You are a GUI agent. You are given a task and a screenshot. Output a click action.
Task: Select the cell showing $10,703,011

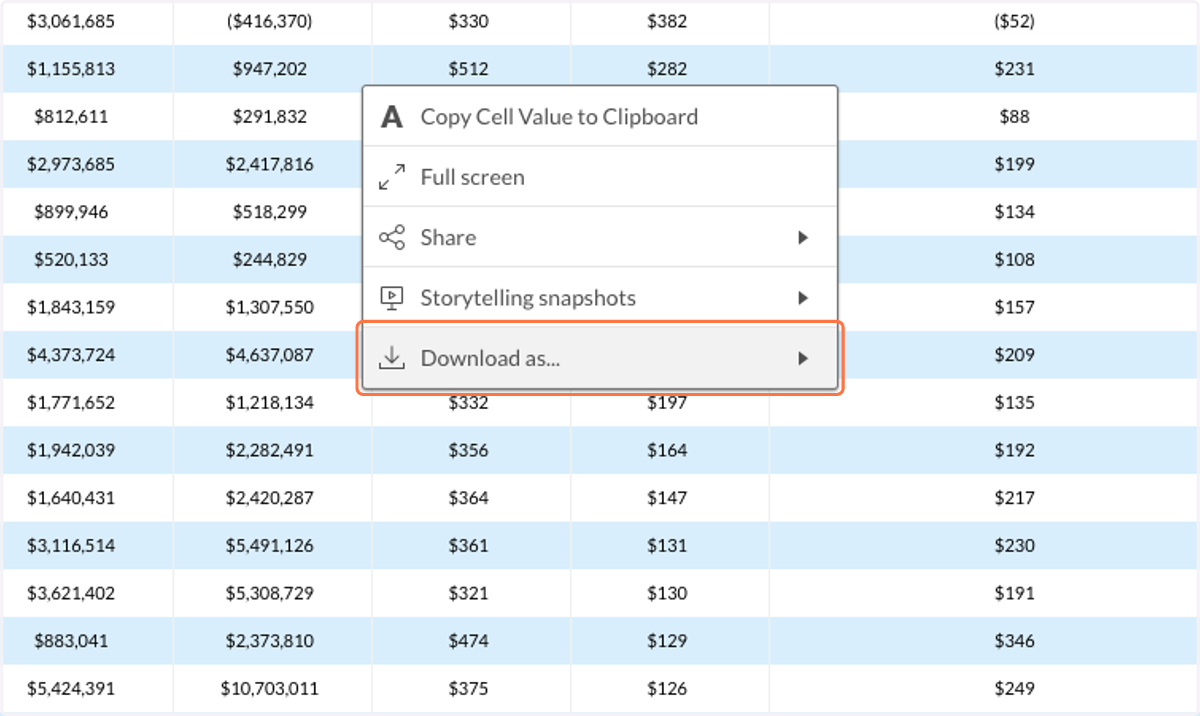coord(270,688)
